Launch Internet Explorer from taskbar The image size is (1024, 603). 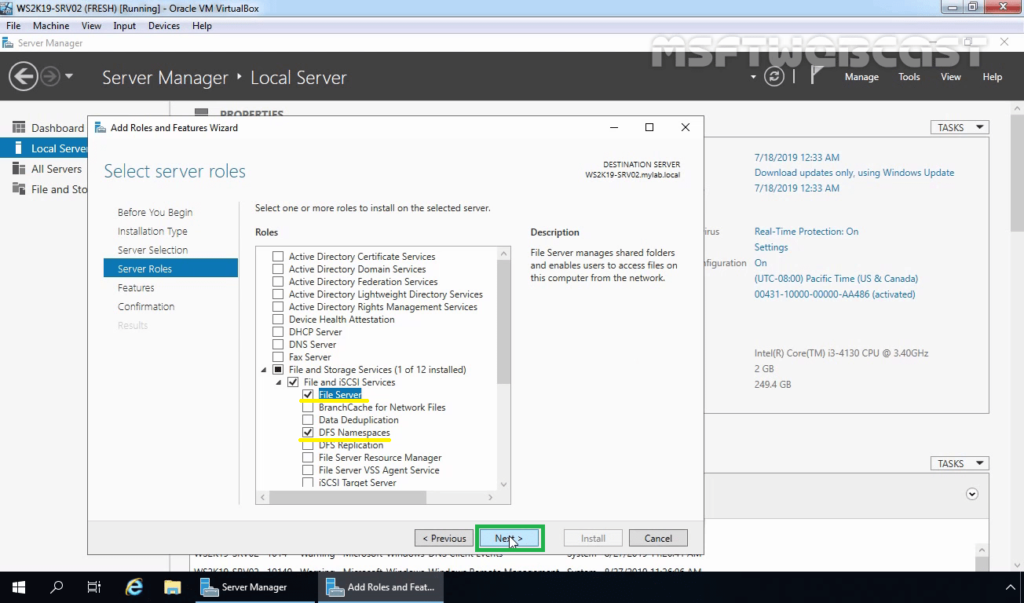pyautogui.click(x=134, y=587)
